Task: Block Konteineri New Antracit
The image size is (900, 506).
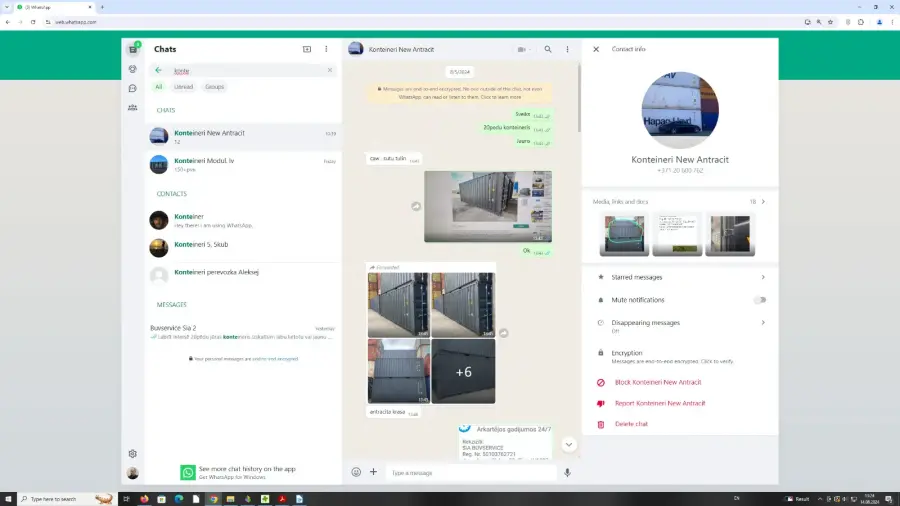Action: click(x=680, y=383)
